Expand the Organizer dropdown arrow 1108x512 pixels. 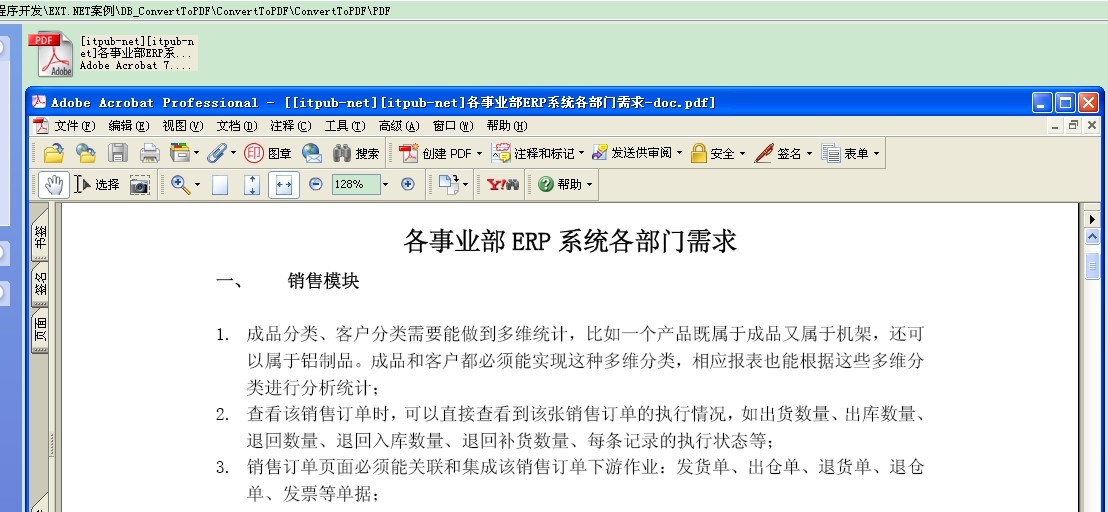(196, 153)
